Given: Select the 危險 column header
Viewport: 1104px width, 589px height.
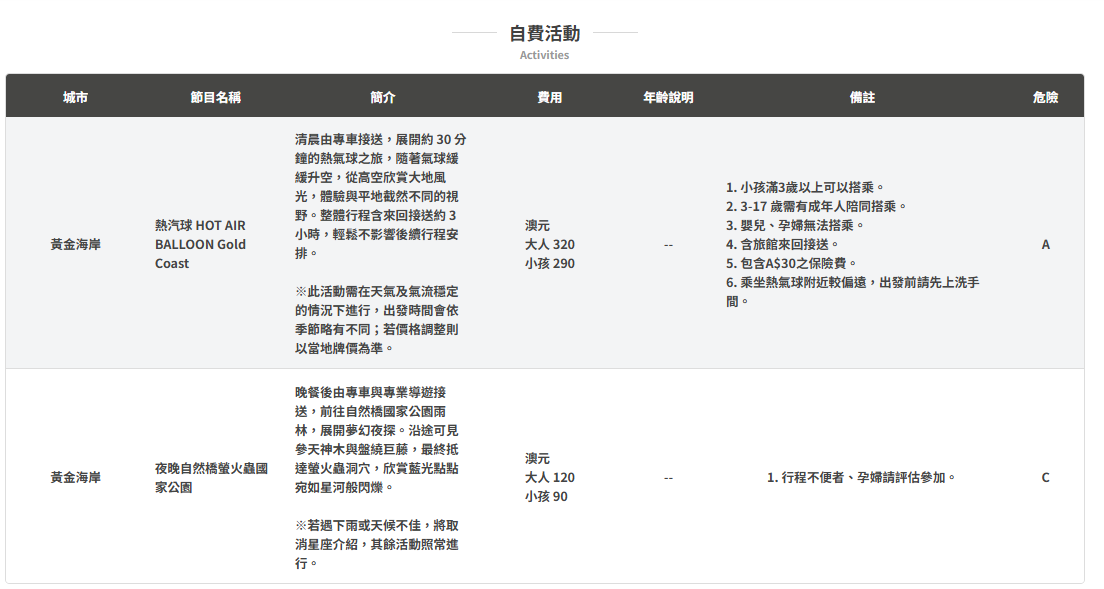Looking at the screenshot, I should click(x=1045, y=97).
